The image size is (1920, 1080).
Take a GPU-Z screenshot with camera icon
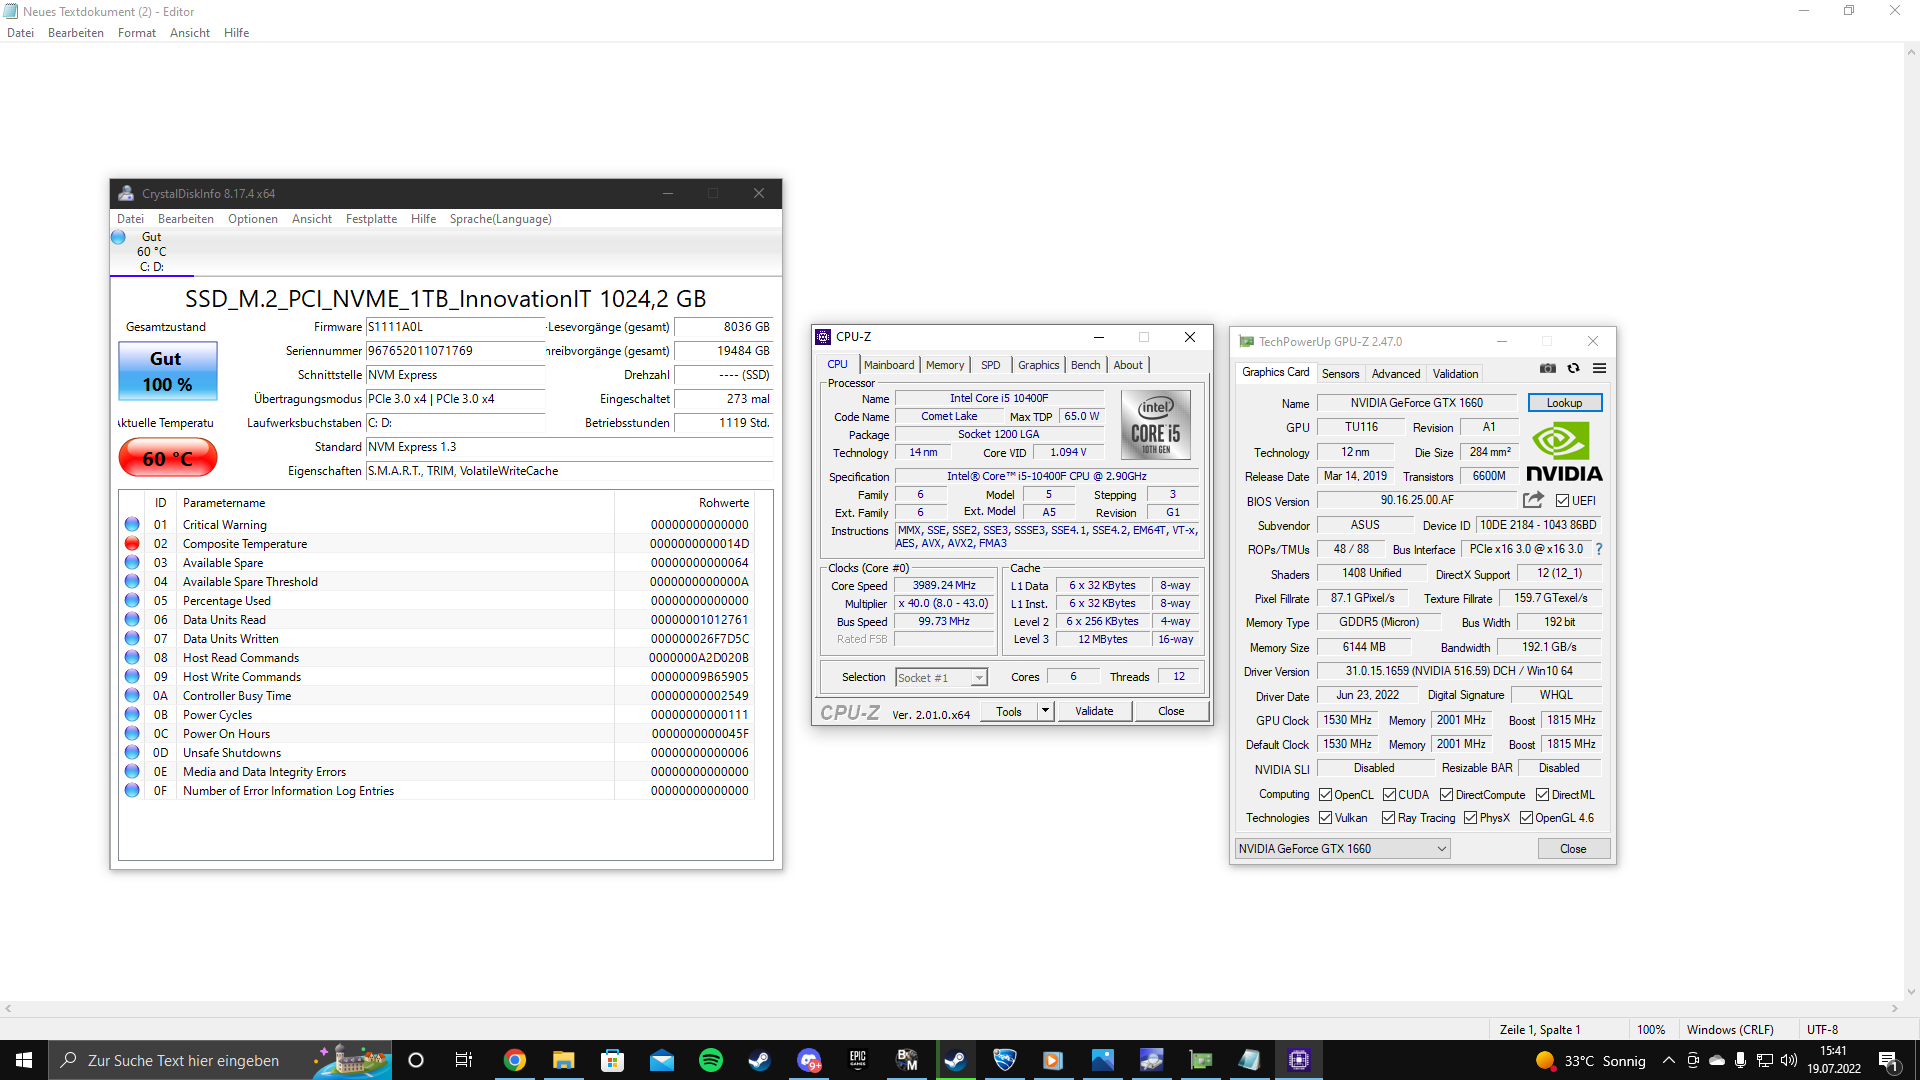[1548, 369]
